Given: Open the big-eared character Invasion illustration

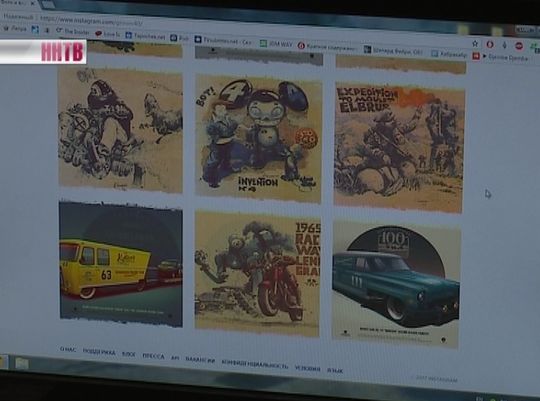Looking at the screenshot, I should 259,139.
